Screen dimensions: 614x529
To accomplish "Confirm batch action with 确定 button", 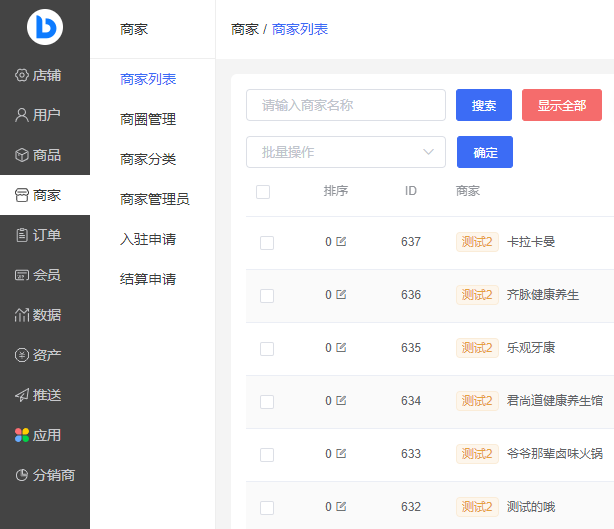I will (485, 152).
